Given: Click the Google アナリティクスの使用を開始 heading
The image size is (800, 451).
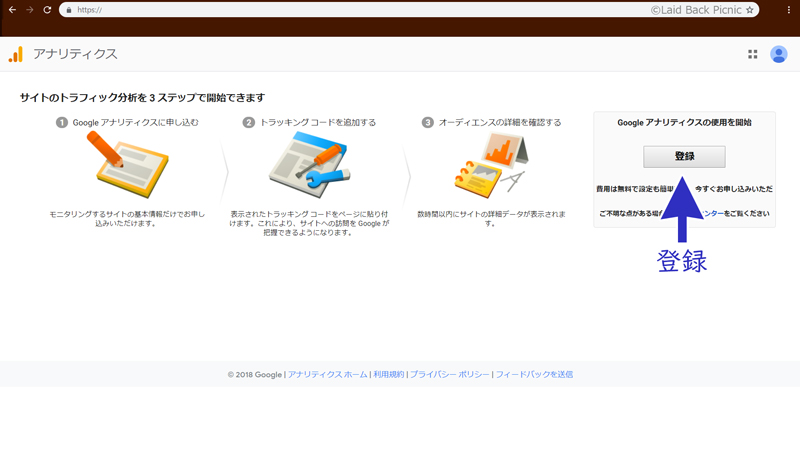Looking at the screenshot, I should [x=684, y=122].
